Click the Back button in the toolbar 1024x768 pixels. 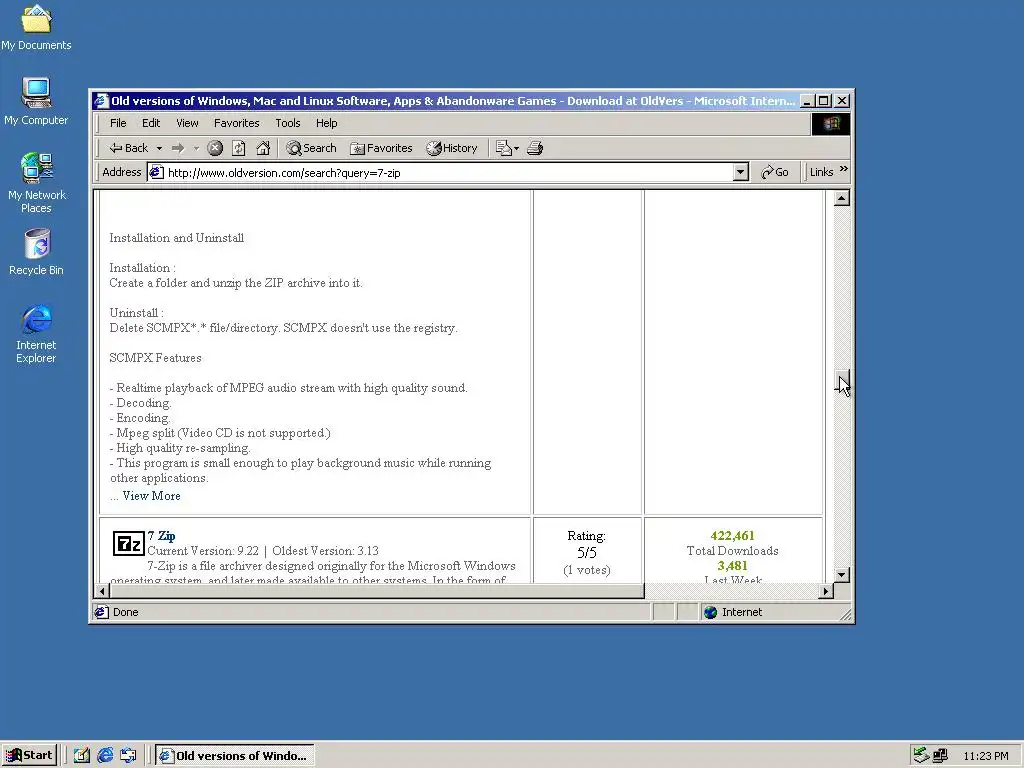(x=129, y=148)
